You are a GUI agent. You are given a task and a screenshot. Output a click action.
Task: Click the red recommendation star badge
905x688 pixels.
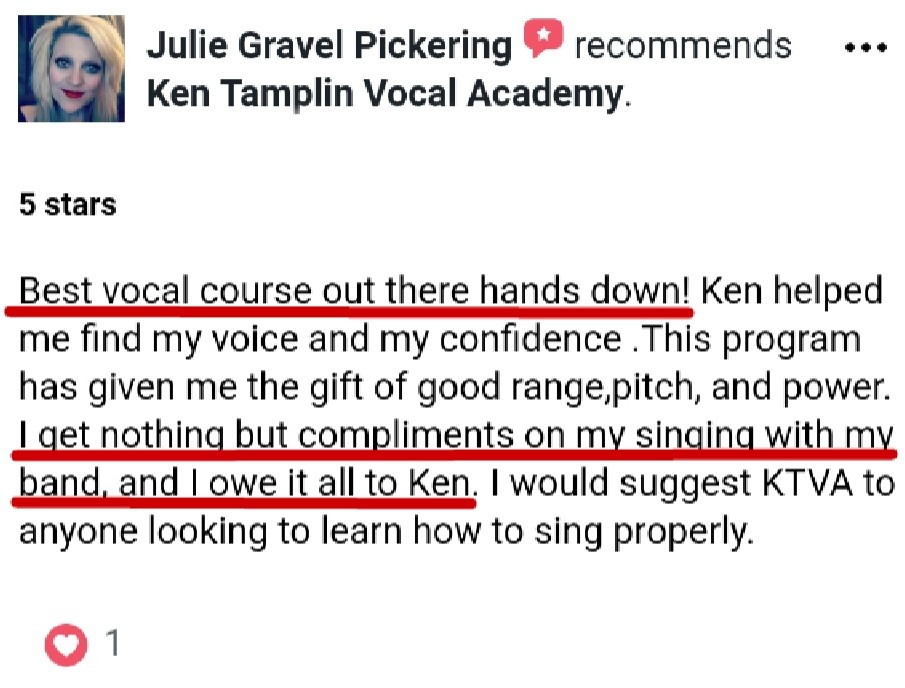click(543, 40)
